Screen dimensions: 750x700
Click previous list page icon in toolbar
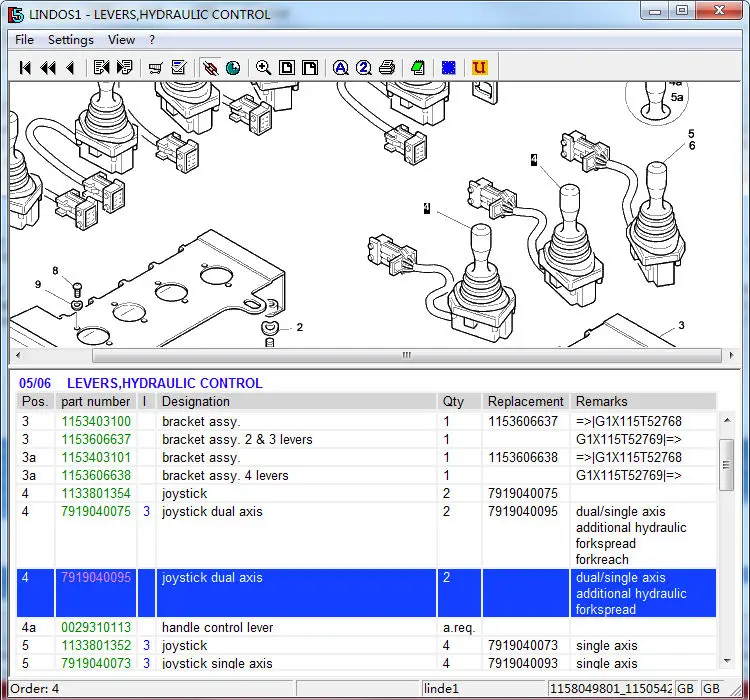click(101, 67)
